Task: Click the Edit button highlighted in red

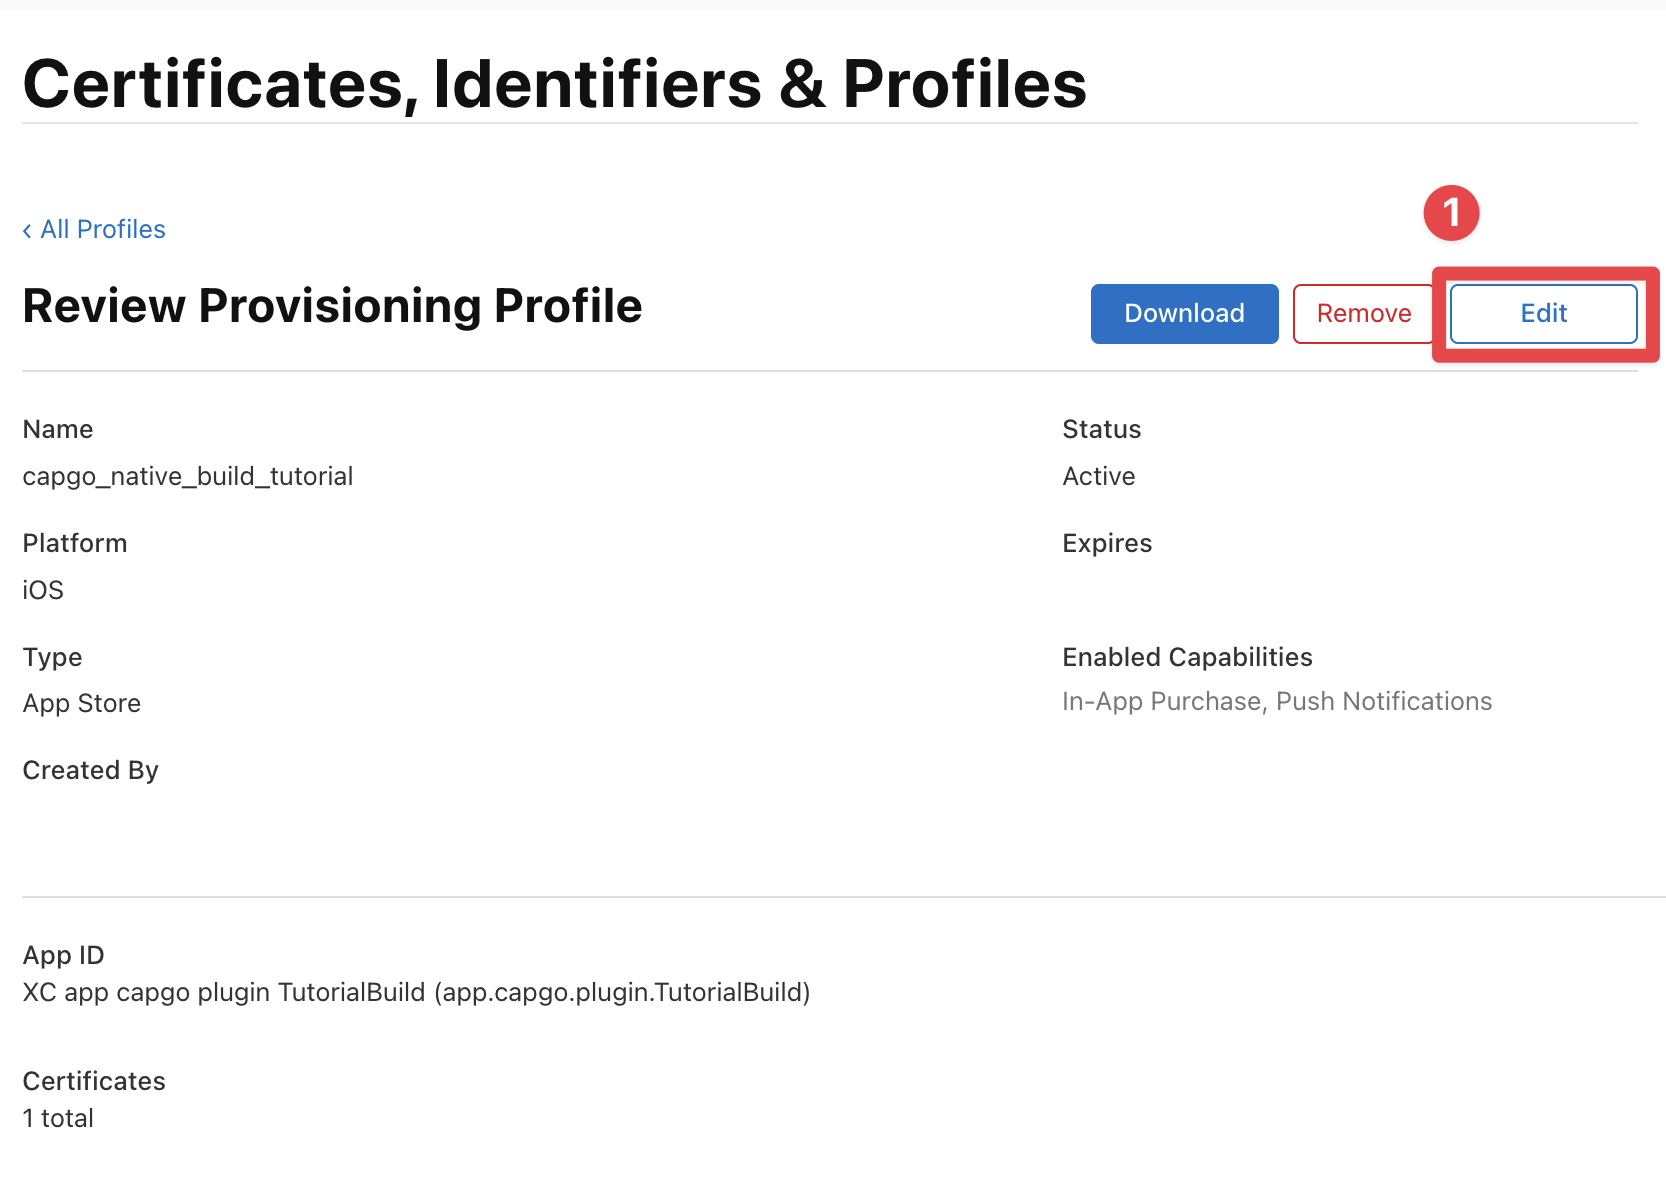Action: point(1543,313)
